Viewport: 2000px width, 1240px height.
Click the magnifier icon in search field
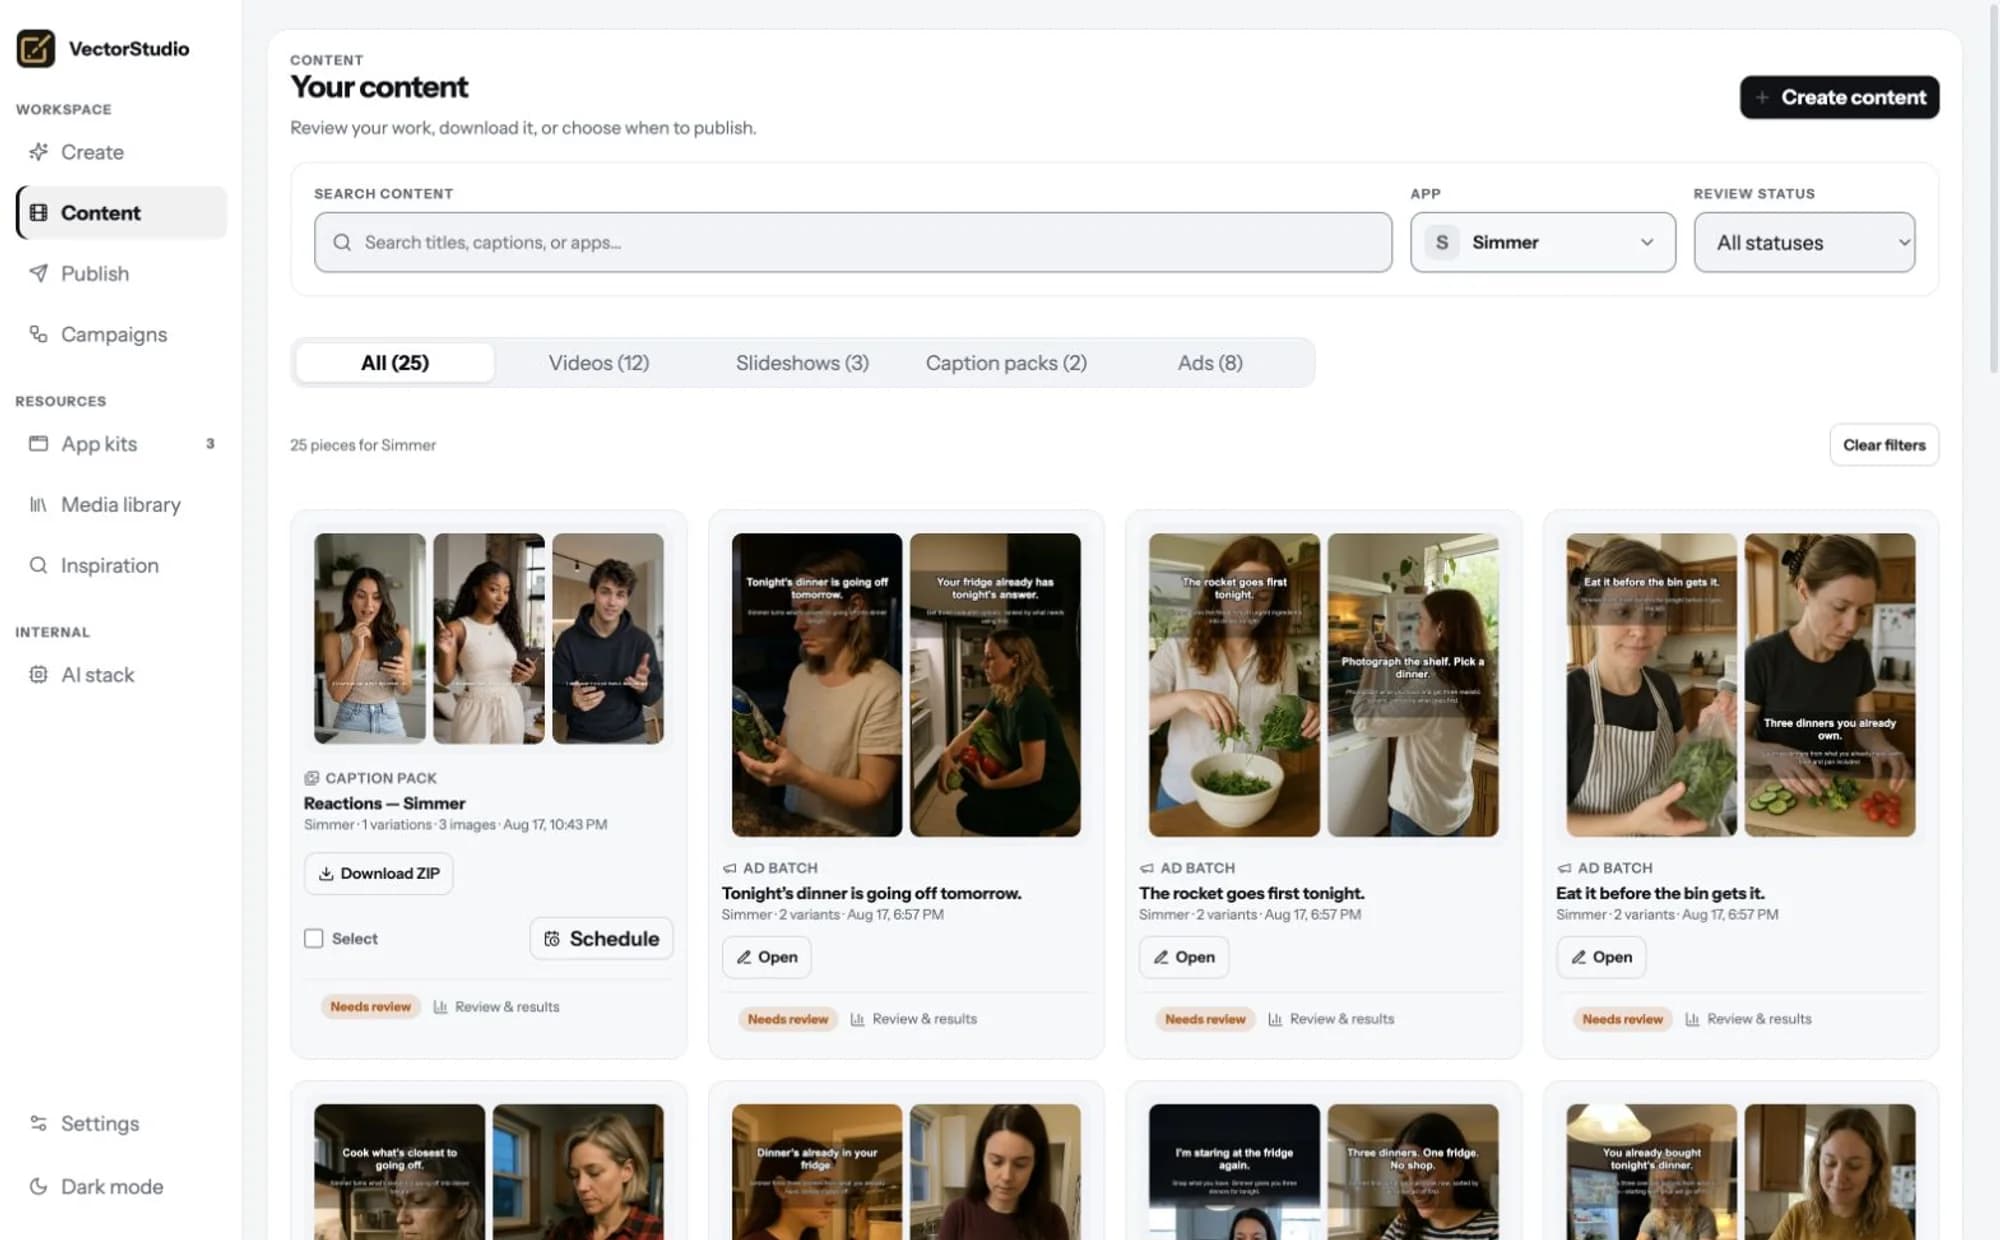click(x=342, y=242)
